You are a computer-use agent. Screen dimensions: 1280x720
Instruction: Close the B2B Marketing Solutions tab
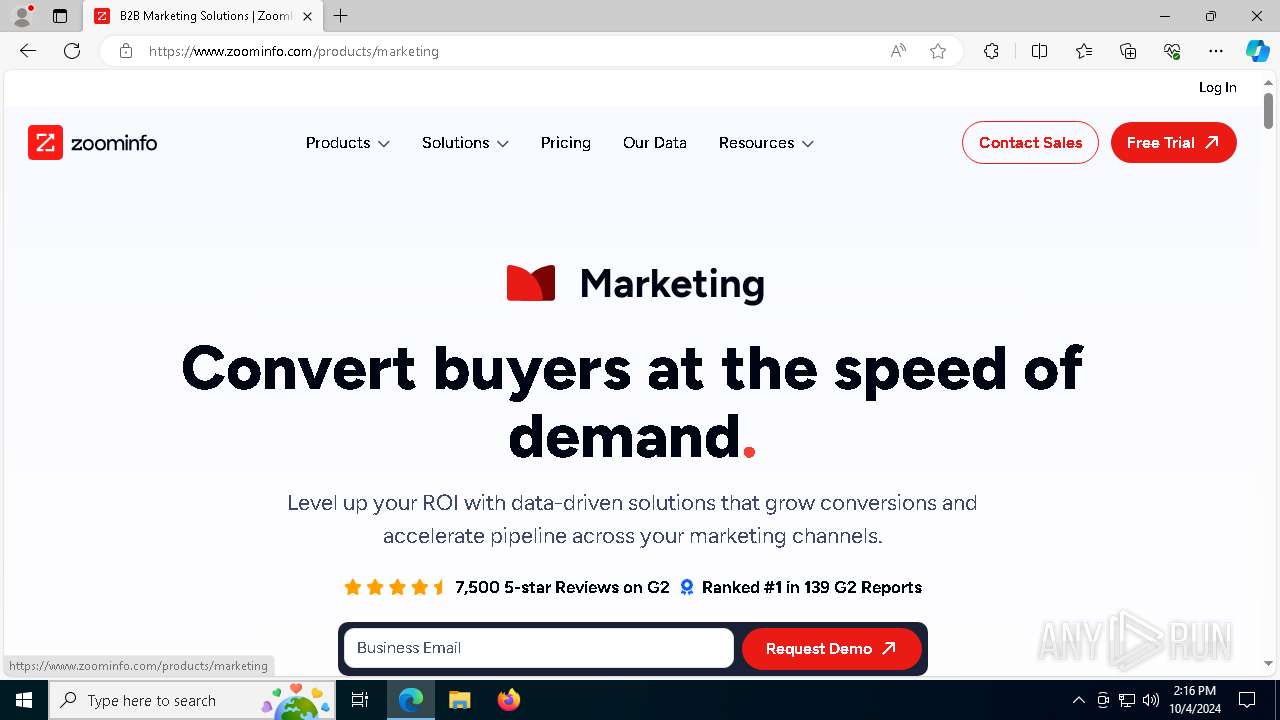[307, 16]
